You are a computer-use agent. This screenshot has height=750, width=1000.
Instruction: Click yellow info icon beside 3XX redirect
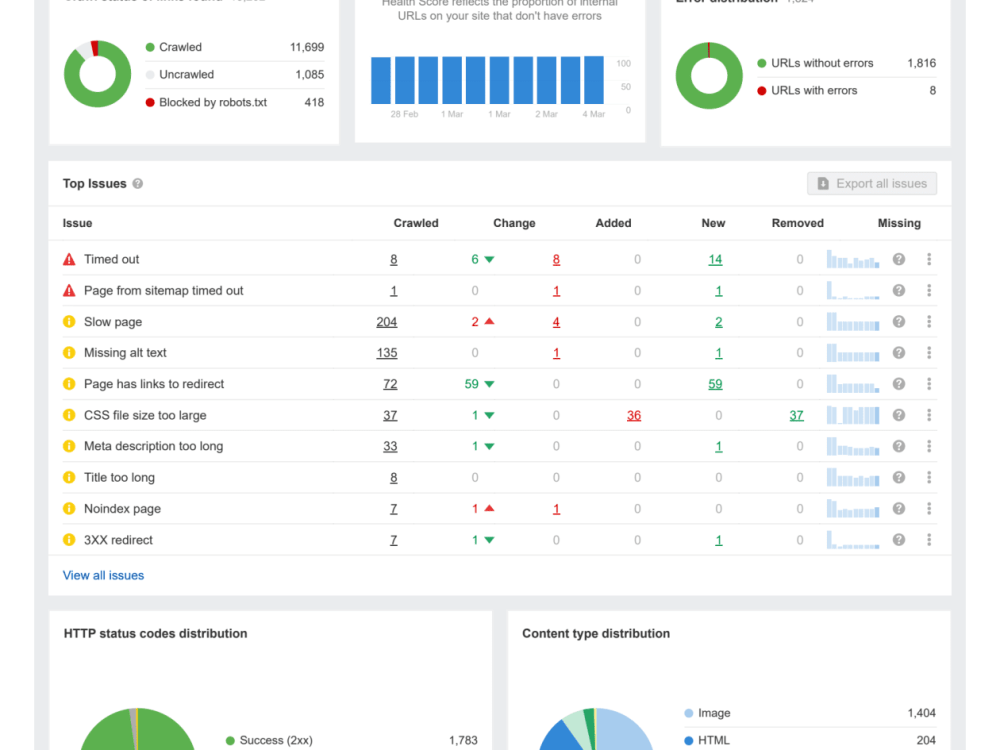[x=69, y=540]
